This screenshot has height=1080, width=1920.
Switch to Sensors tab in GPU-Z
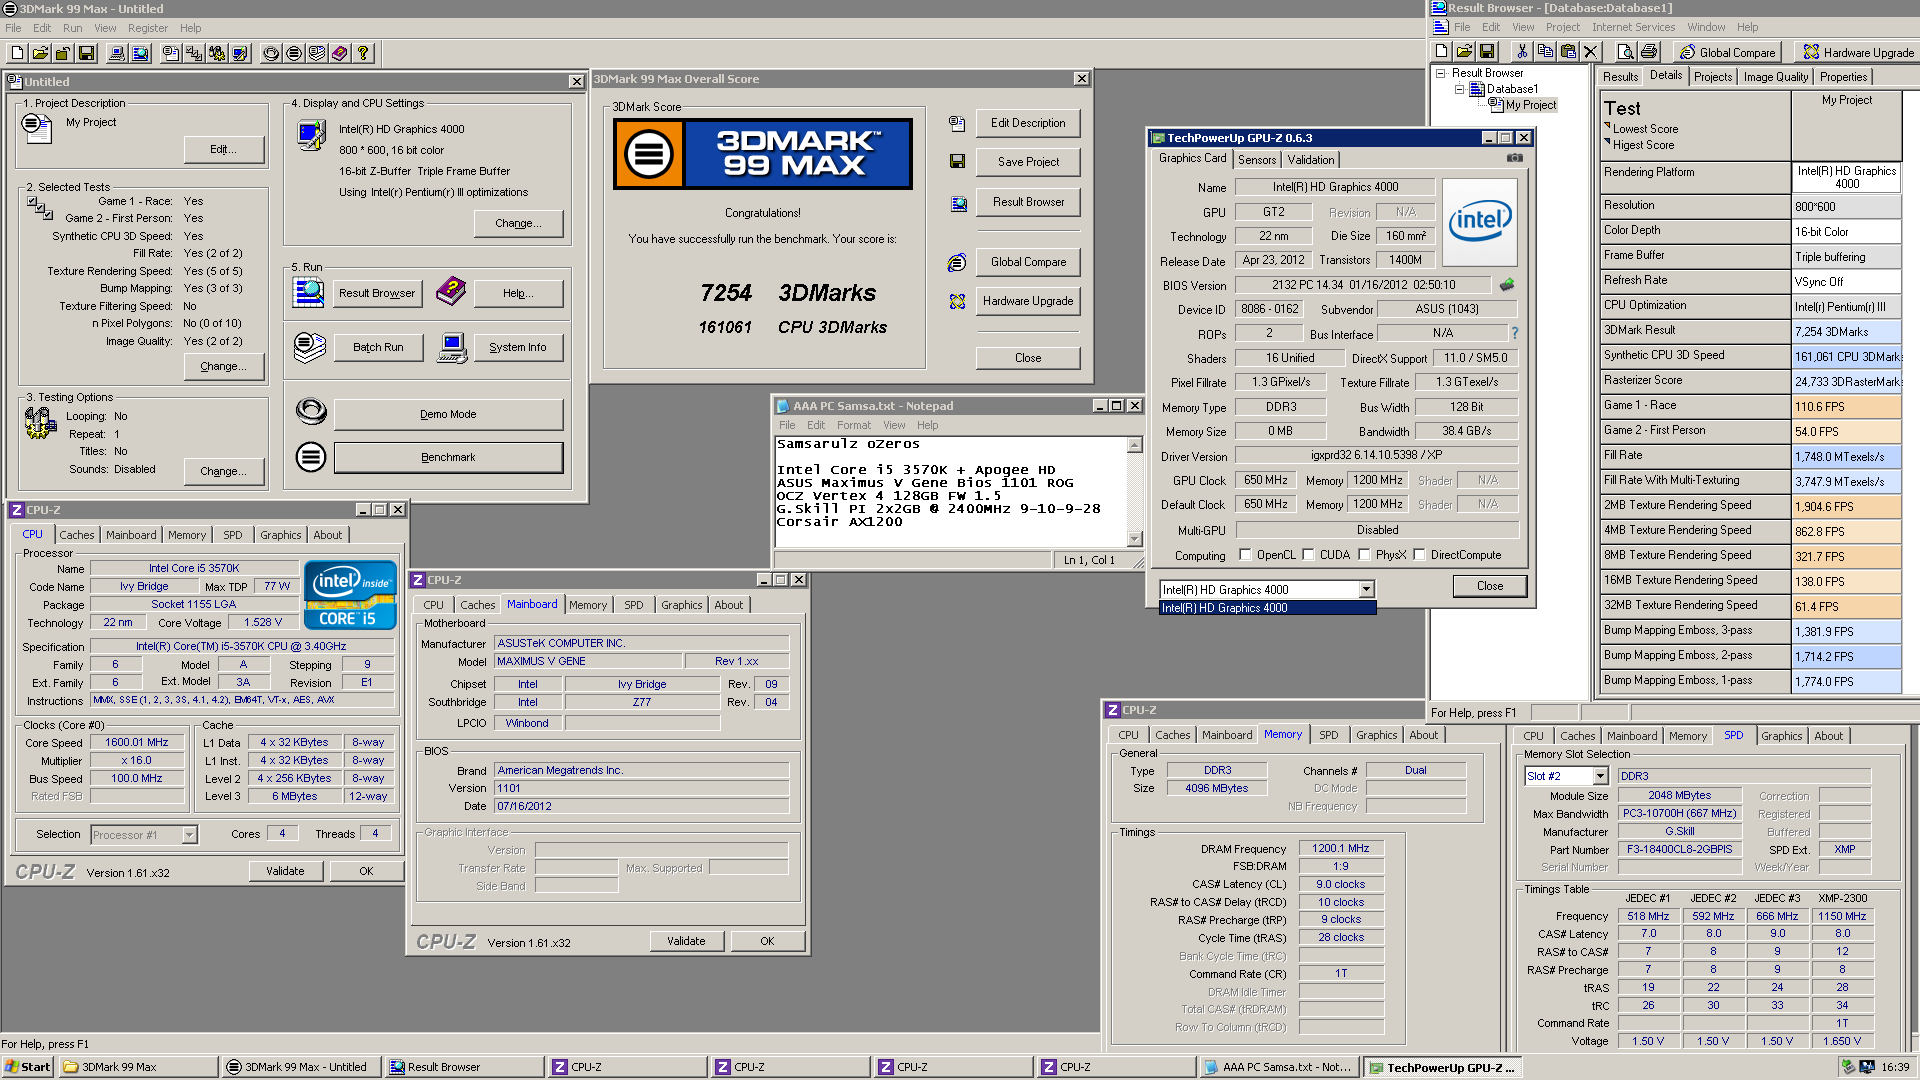[x=1256, y=160]
